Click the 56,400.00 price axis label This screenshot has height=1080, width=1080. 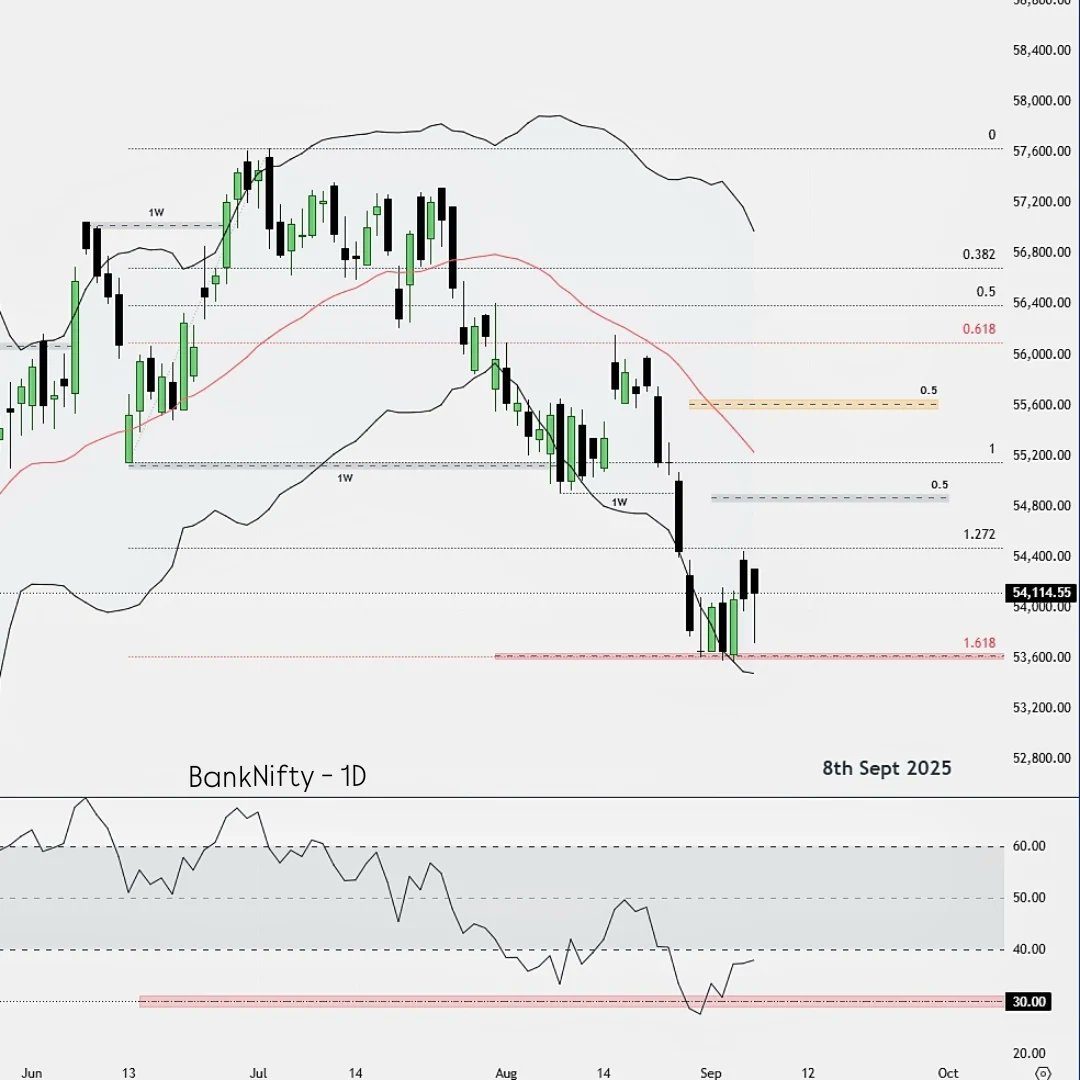[x=1041, y=303]
